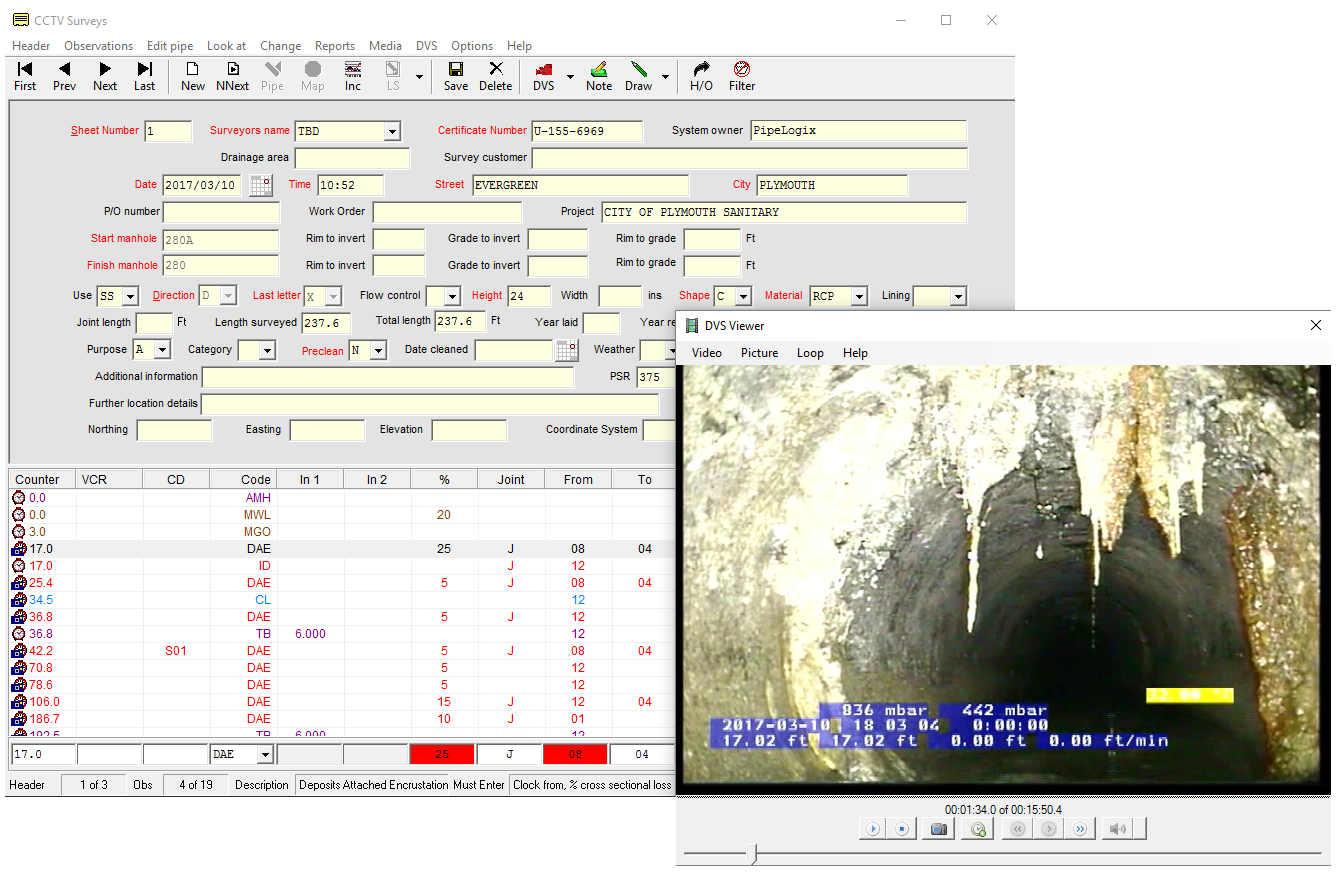This screenshot has width=1339, height=872.
Task: Stop video in DVS Viewer
Action: 901,829
